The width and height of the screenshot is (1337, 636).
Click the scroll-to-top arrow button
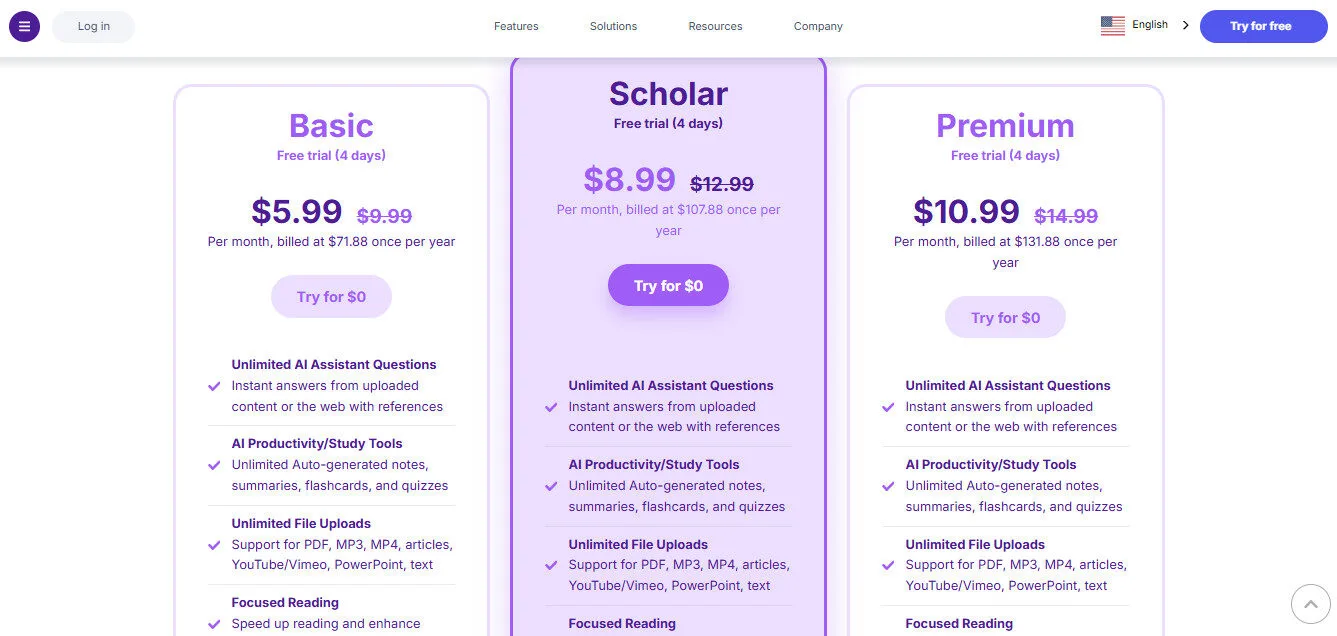[x=1310, y=603]
